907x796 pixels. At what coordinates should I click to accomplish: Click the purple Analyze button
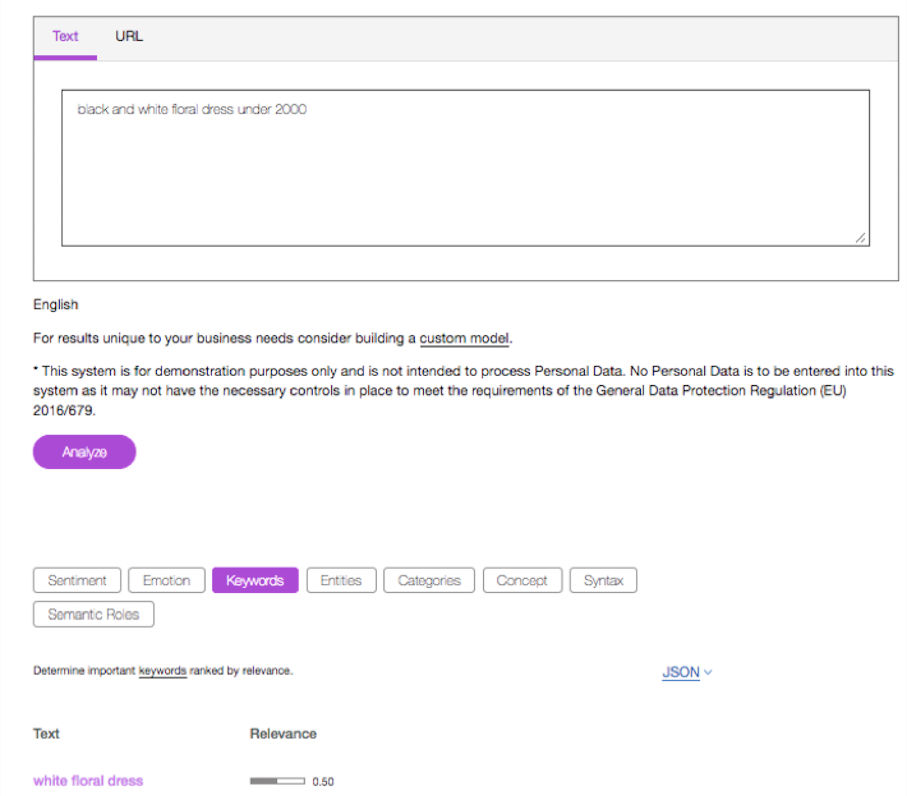[84, 452]
